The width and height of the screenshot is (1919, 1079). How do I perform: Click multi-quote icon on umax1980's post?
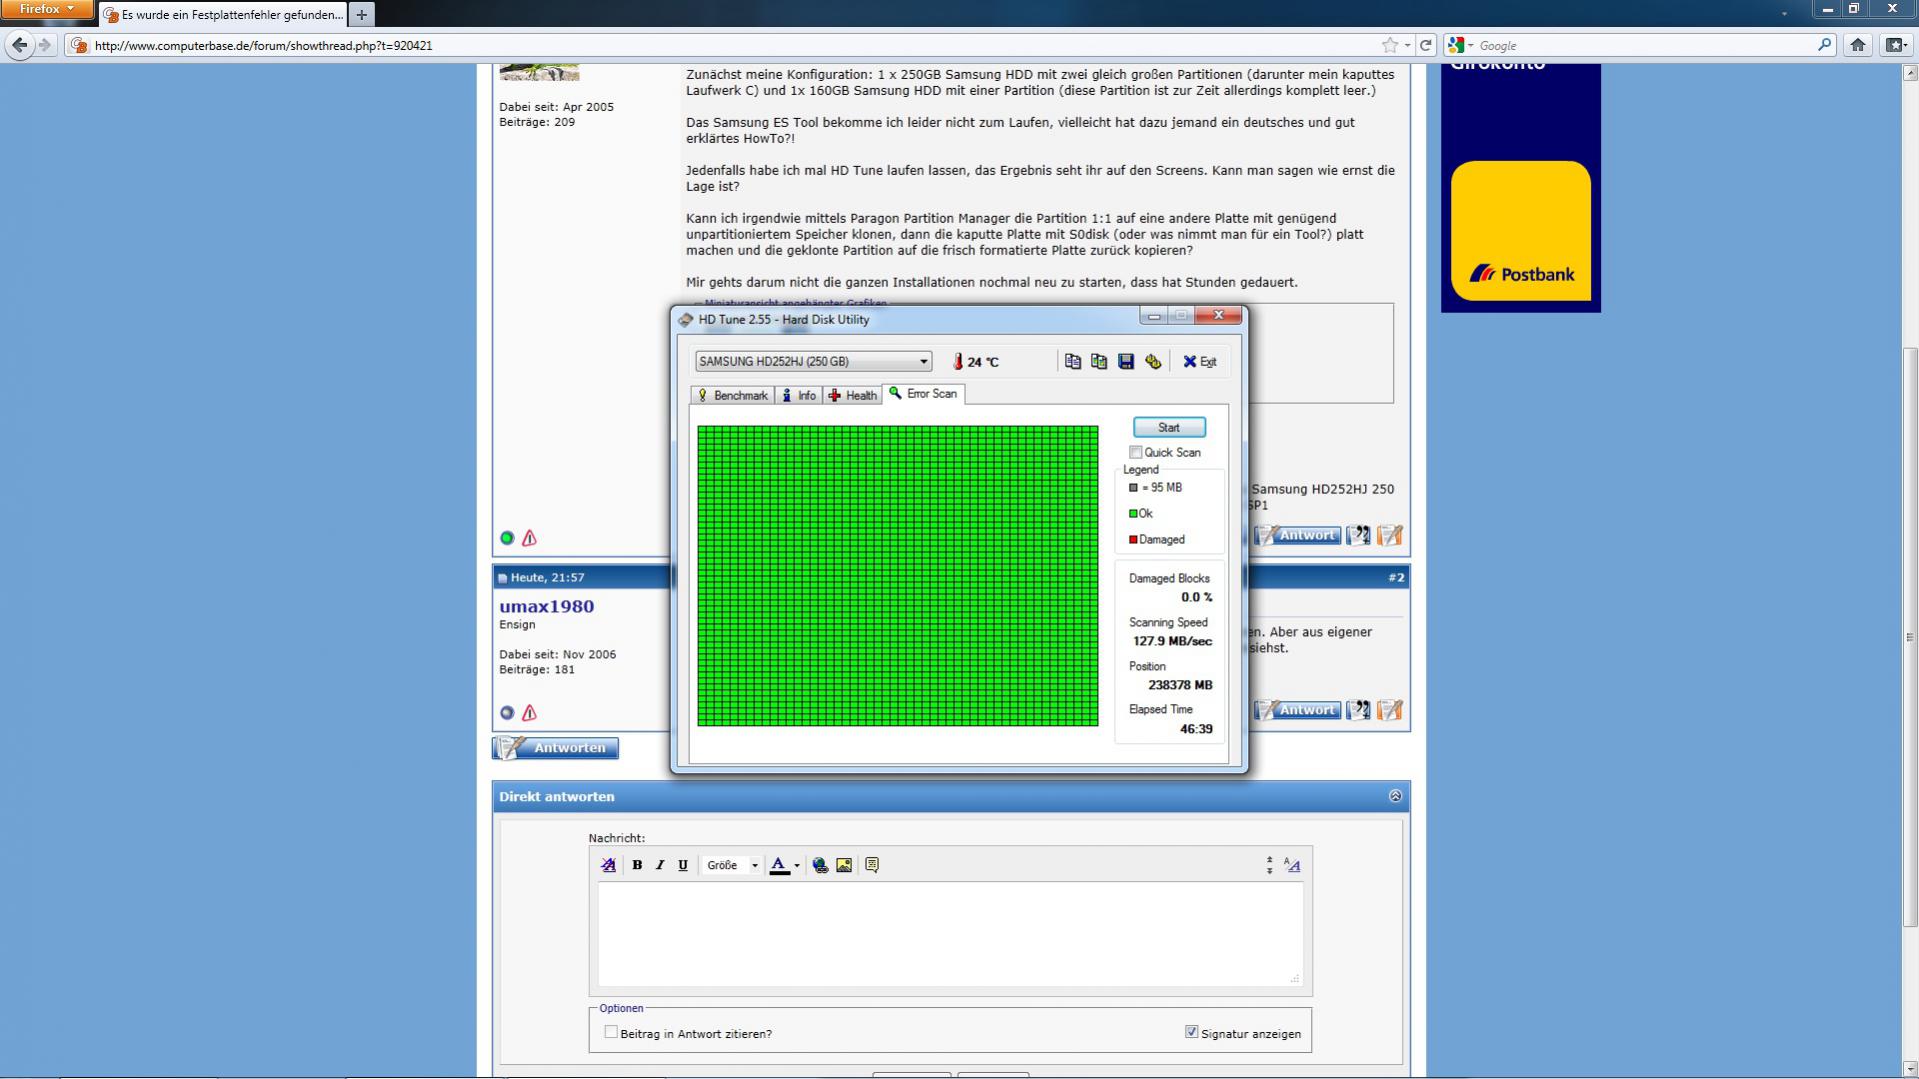point(1358,711)
